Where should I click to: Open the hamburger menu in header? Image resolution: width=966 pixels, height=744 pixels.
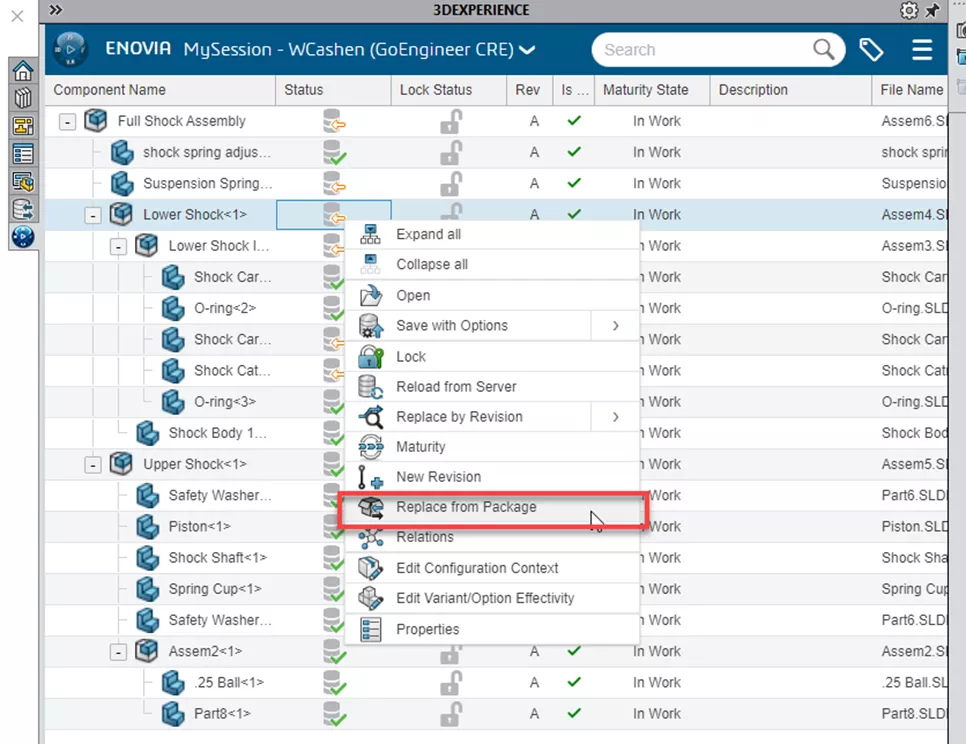point(922,50)
